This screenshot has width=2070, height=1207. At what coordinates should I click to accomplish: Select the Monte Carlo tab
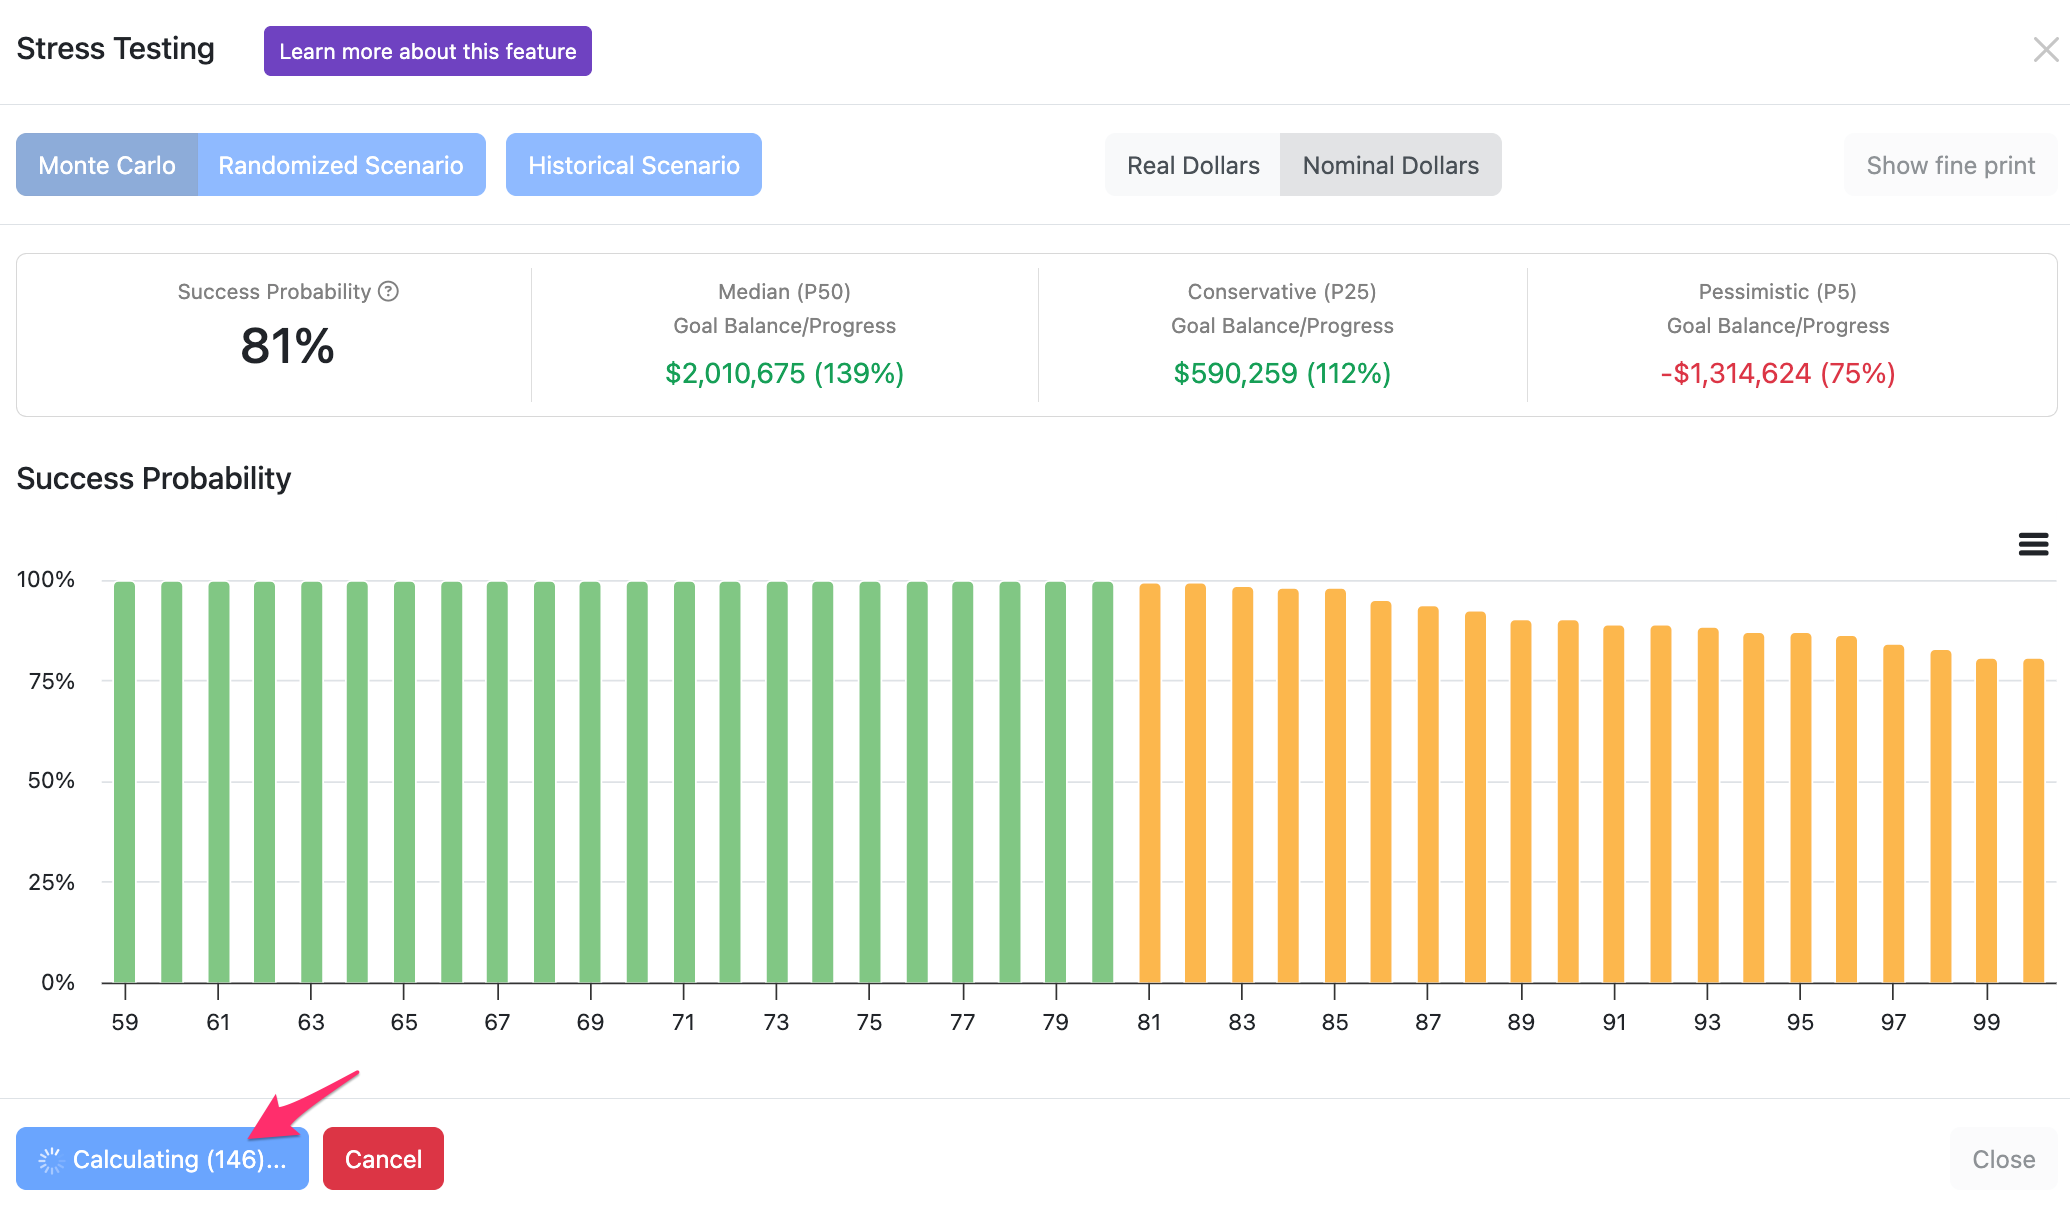(x=107, y=165)
